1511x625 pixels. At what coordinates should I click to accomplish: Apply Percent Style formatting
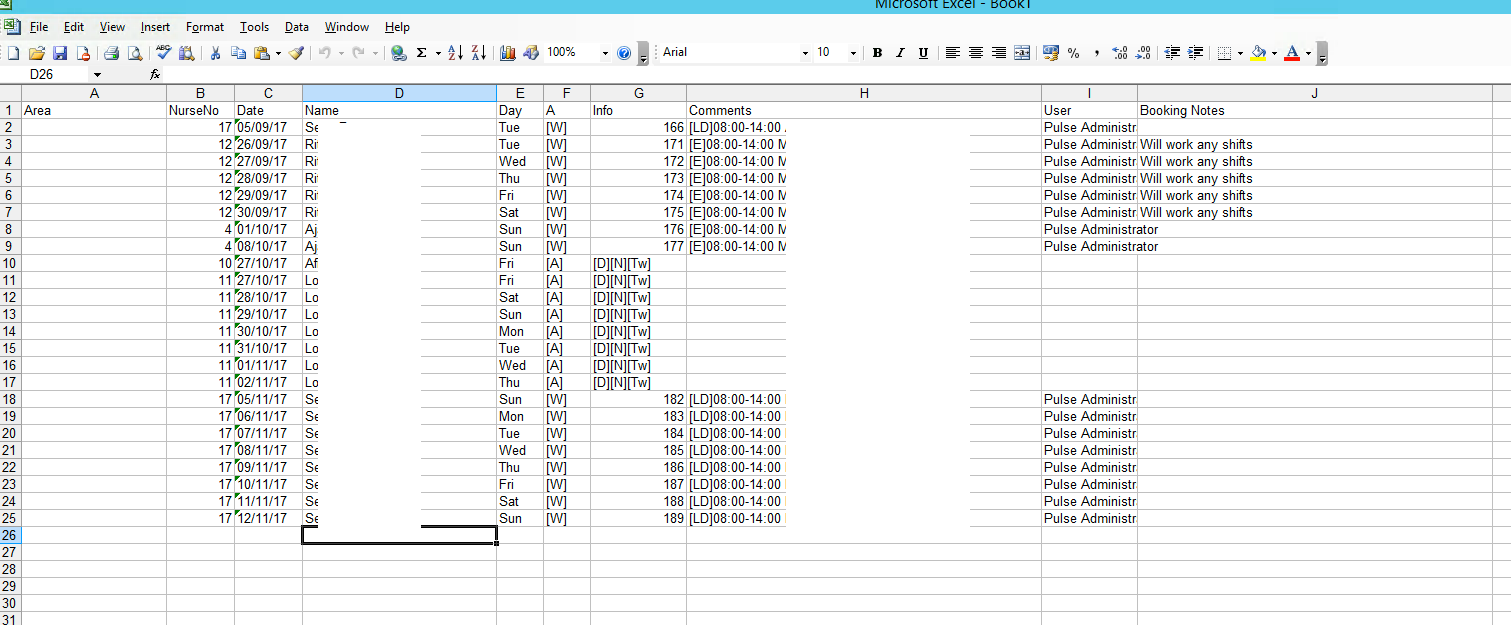(1074, 53)
